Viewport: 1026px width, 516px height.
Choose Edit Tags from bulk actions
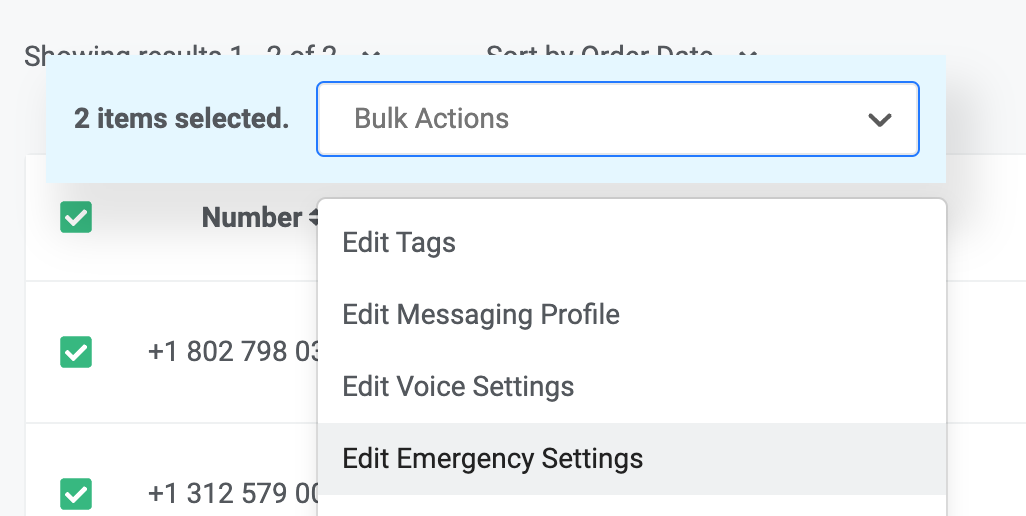pos(631,243)
